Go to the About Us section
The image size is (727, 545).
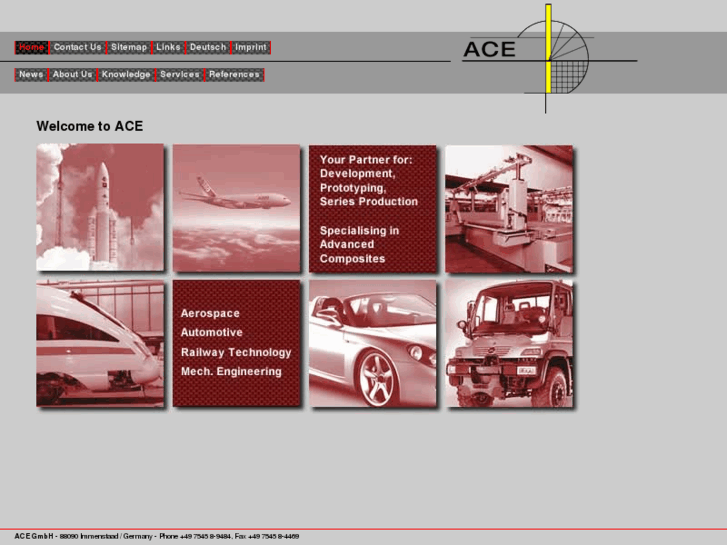click(72, 75)
